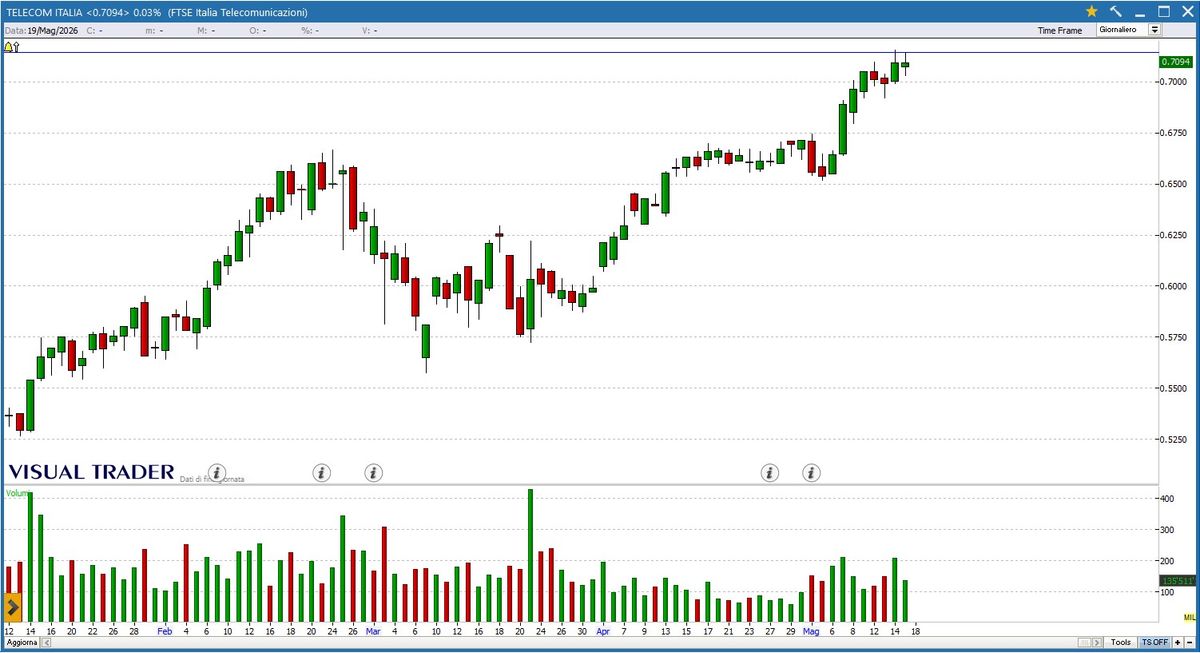1200x653 pixels.
Task: Open the Tools menu at bottom
Action: pyautogui.click(x=1120, y=642)
